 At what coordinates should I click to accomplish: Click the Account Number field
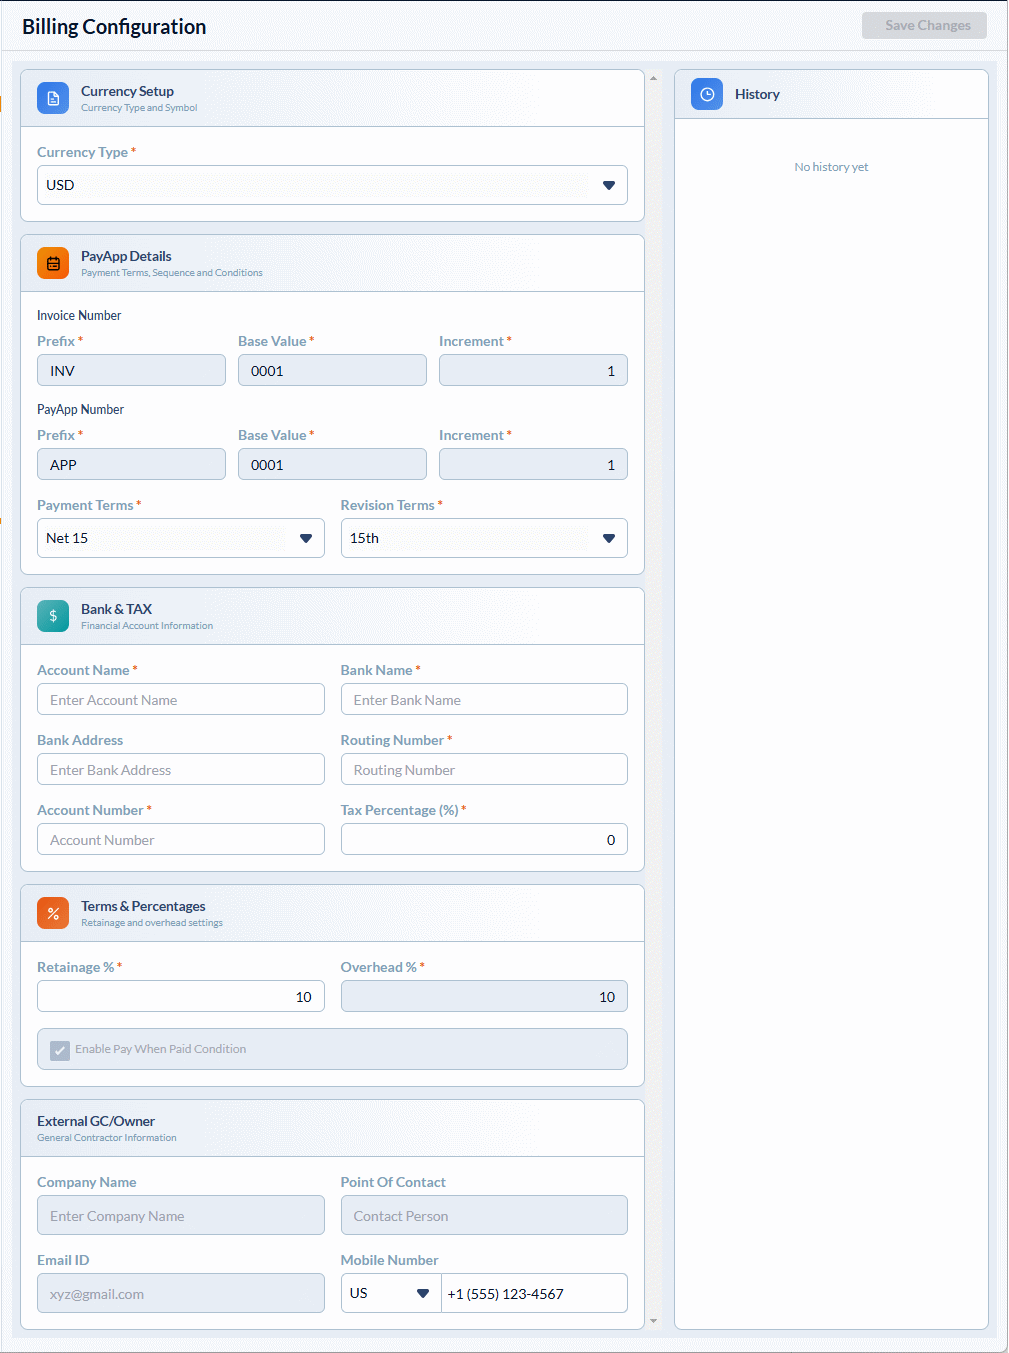pyautogui.click(x=180, y=840)
